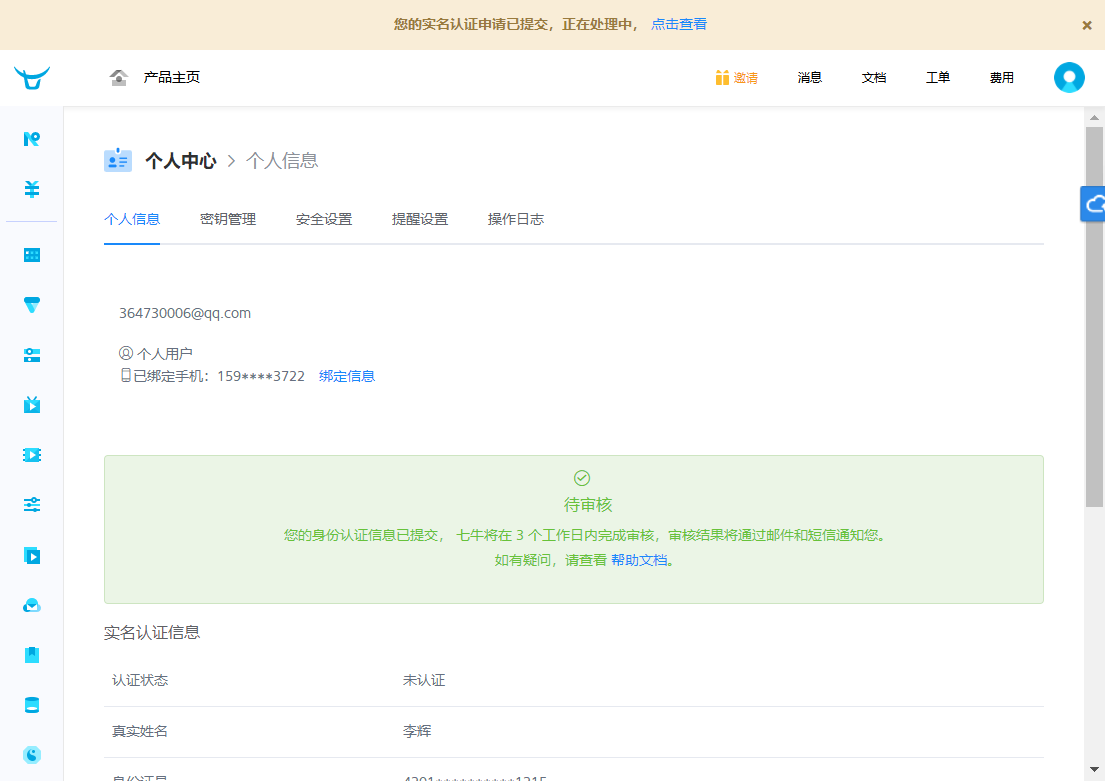Screen dimensions: 1105x781
Task: Click 点击查看 in the notification banner
Action: pyautogui.click(x=678, y=23)
